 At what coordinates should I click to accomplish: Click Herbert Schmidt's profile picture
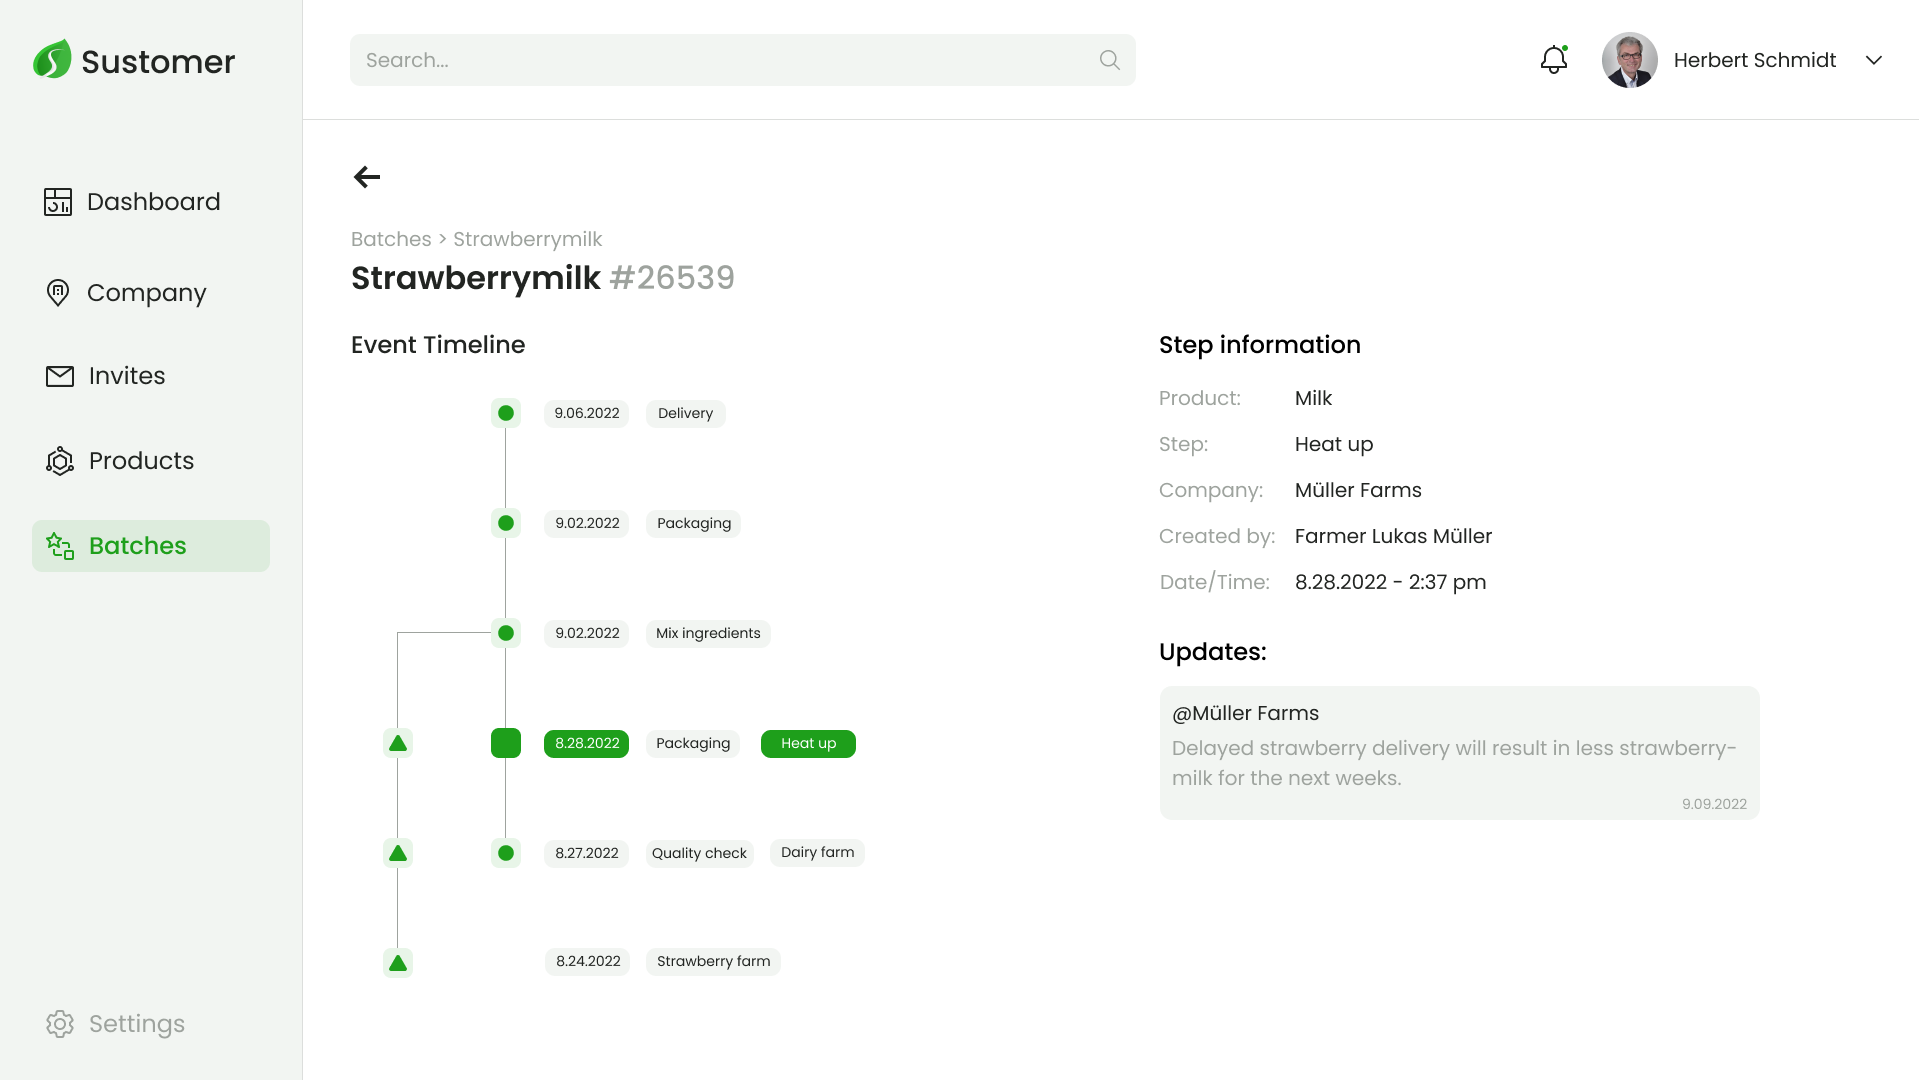pyautogui.click(x=1629, y=60)
